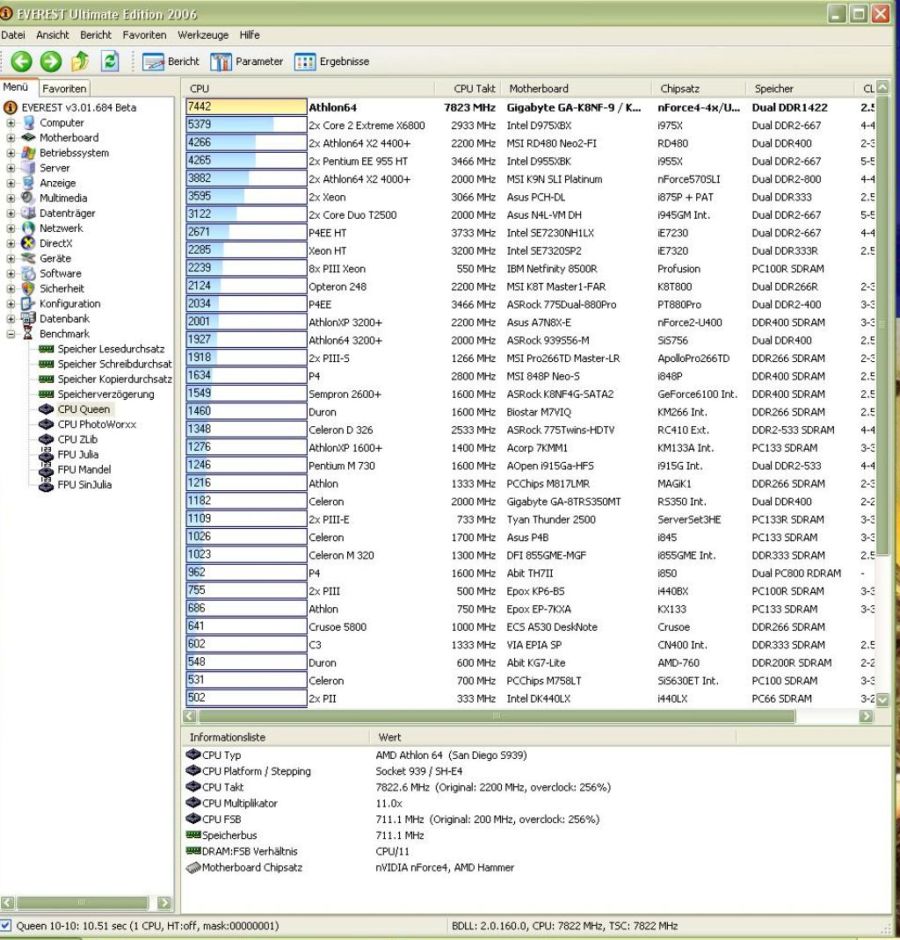Expand the Computer tree node
Screen dimensions: 900x940
coord(11,123)
